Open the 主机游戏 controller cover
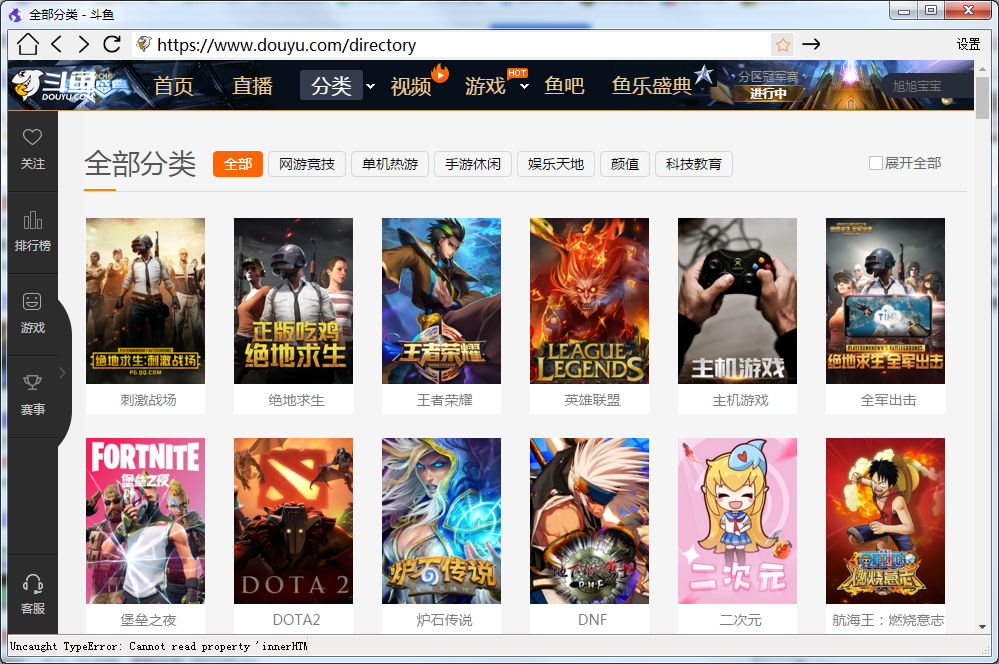The width and height of the screenshot is (999, 664). [x=737, y=301]
